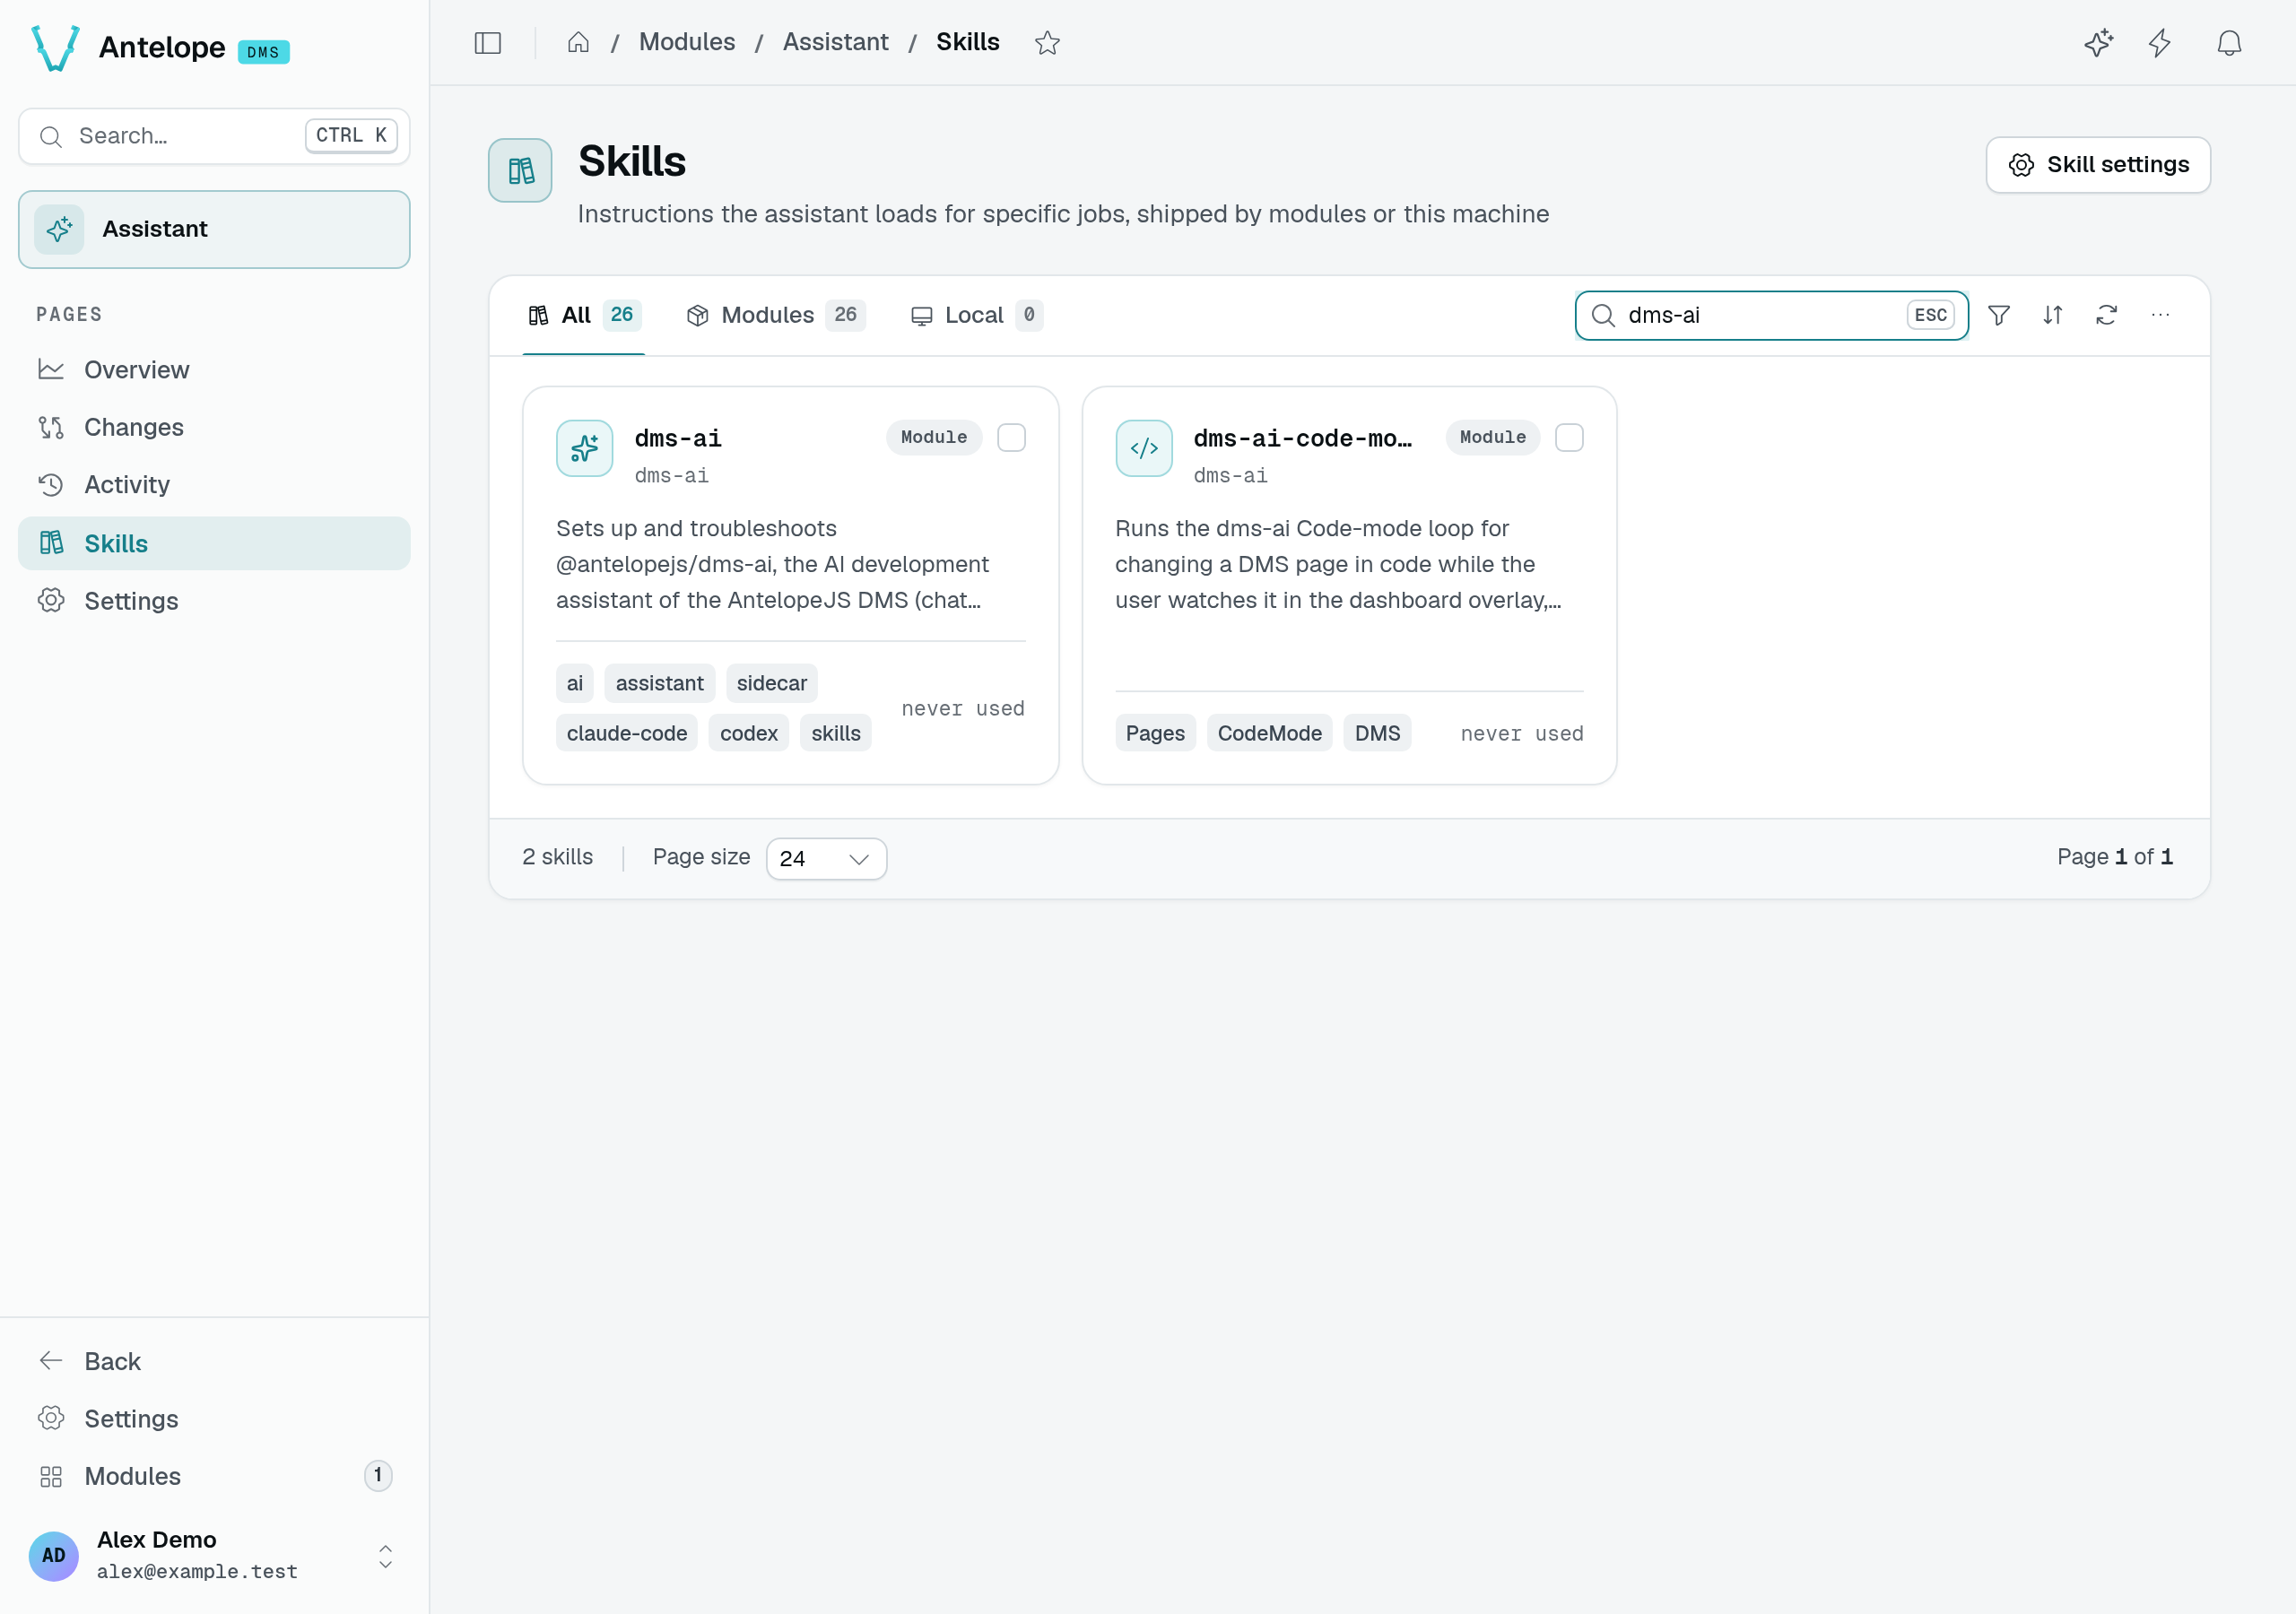The height and width of the screenshot is (1614, 2296).
Task: Click the skills tag
Action: (x=835, y=733)
